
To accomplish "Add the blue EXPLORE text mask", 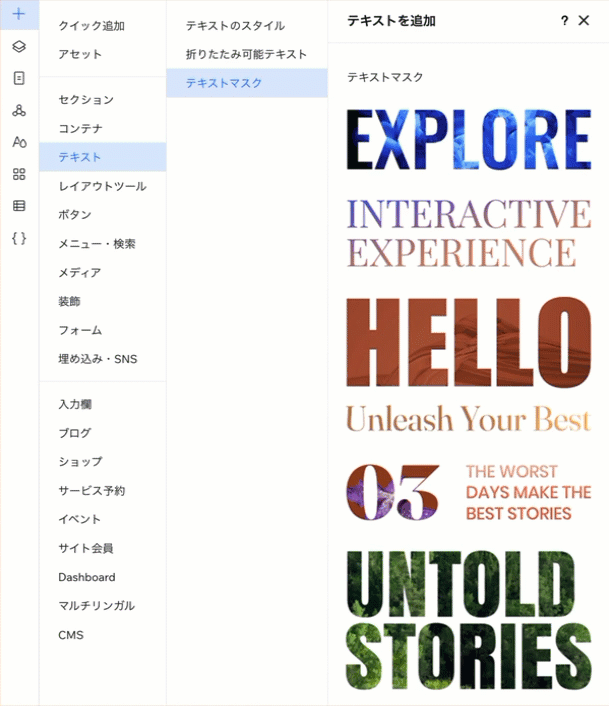I will pyautogui.click(x=468, y=140).
